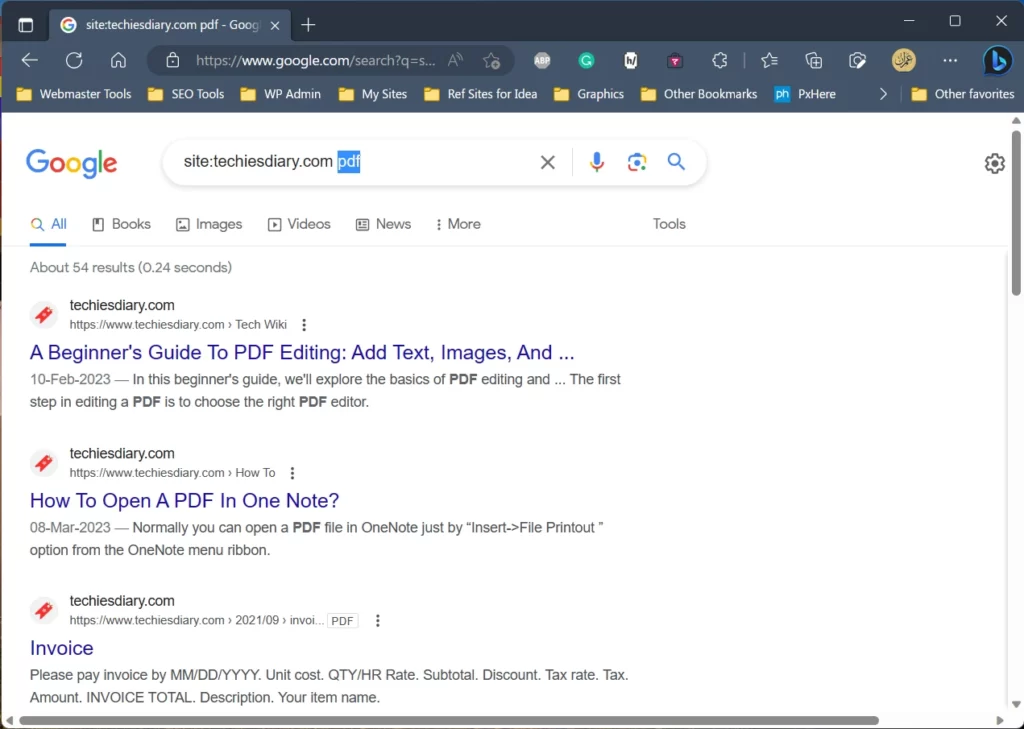Show more favorites bar items chevron

pos(883,94)
